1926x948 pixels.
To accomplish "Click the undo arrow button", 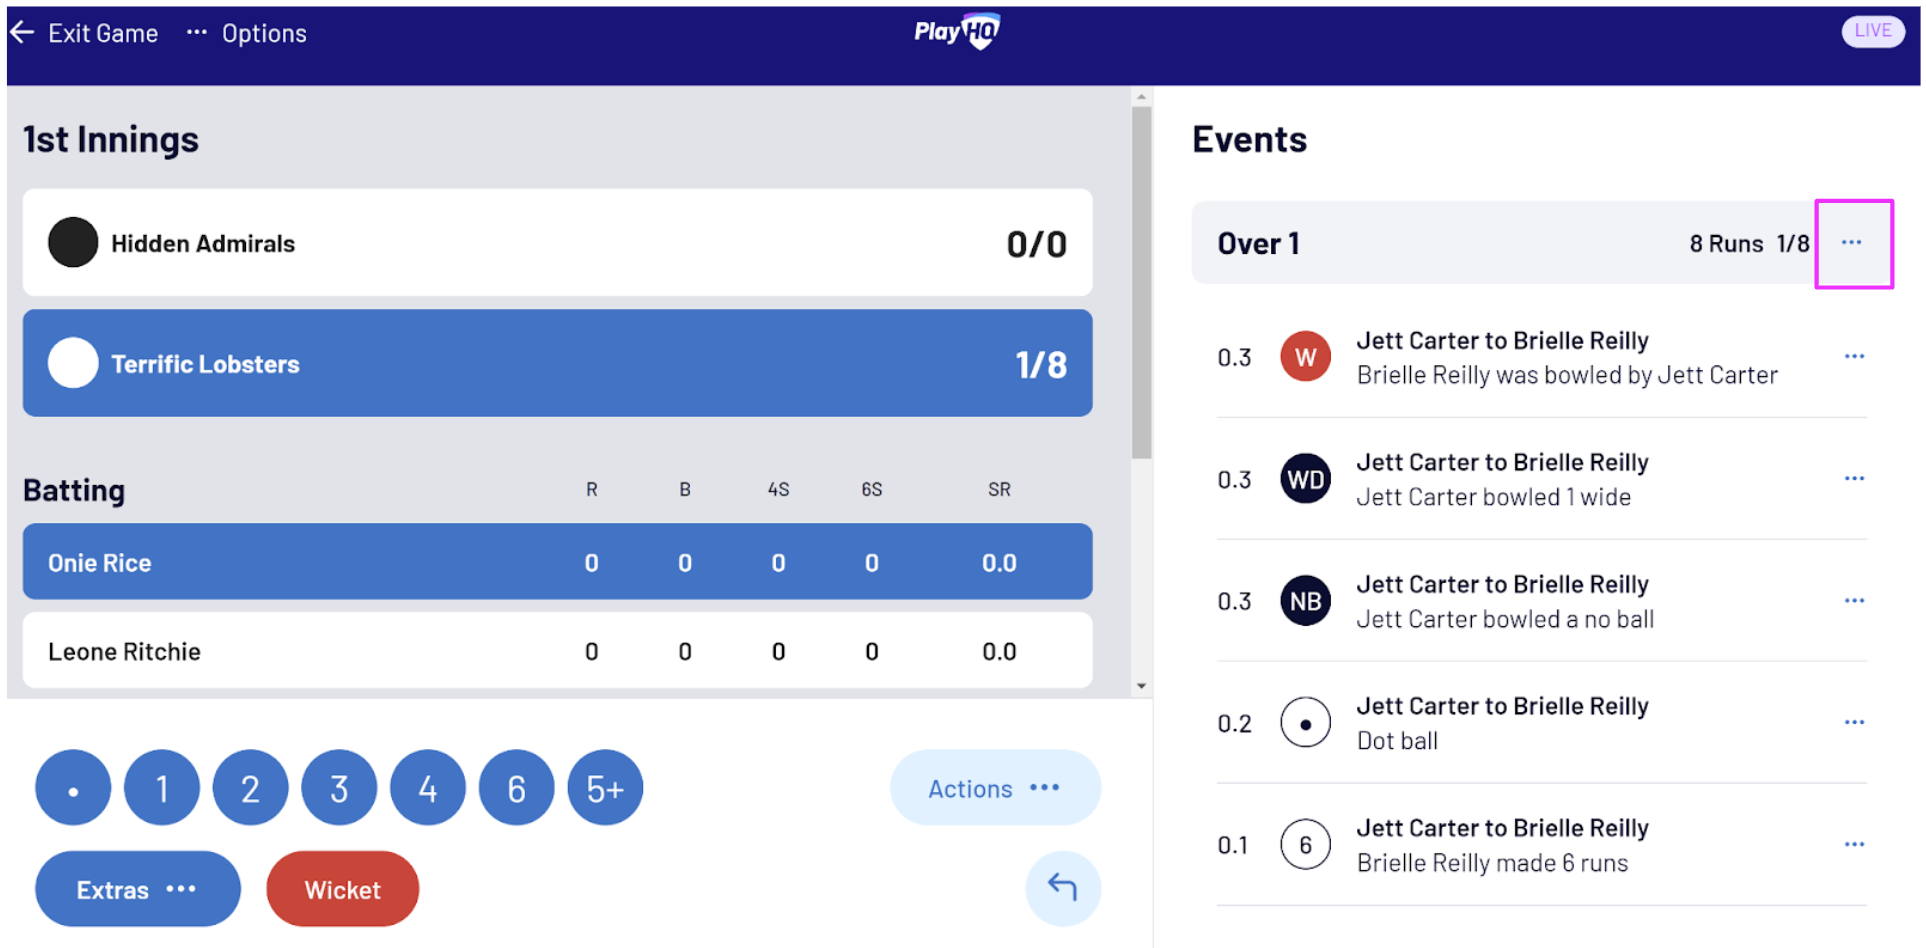I will coord(1062,887).
